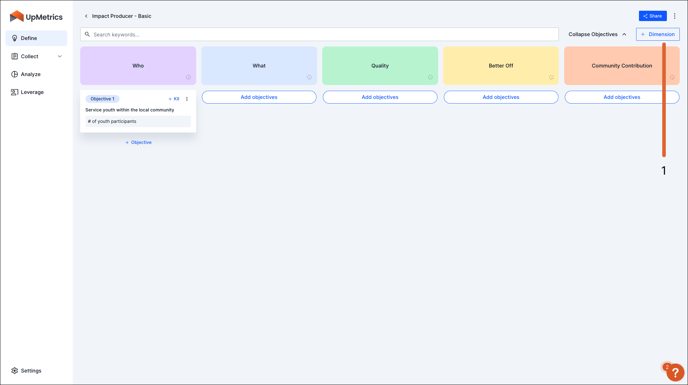Image resolution: width=688 pixels, height=385 pixels.
Task: Click the info icon on Who card
Action: [x=188, y=77]
